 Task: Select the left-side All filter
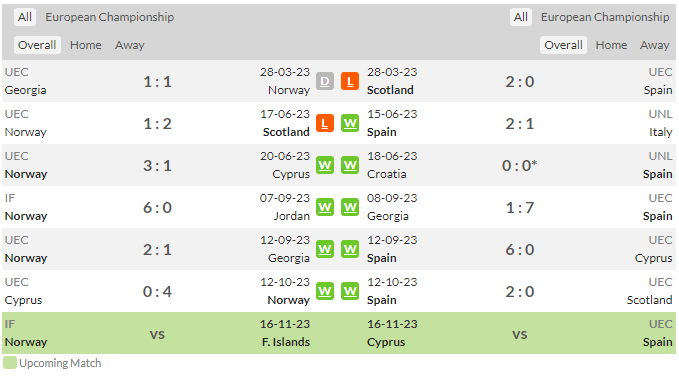click(x=25, y=17)
